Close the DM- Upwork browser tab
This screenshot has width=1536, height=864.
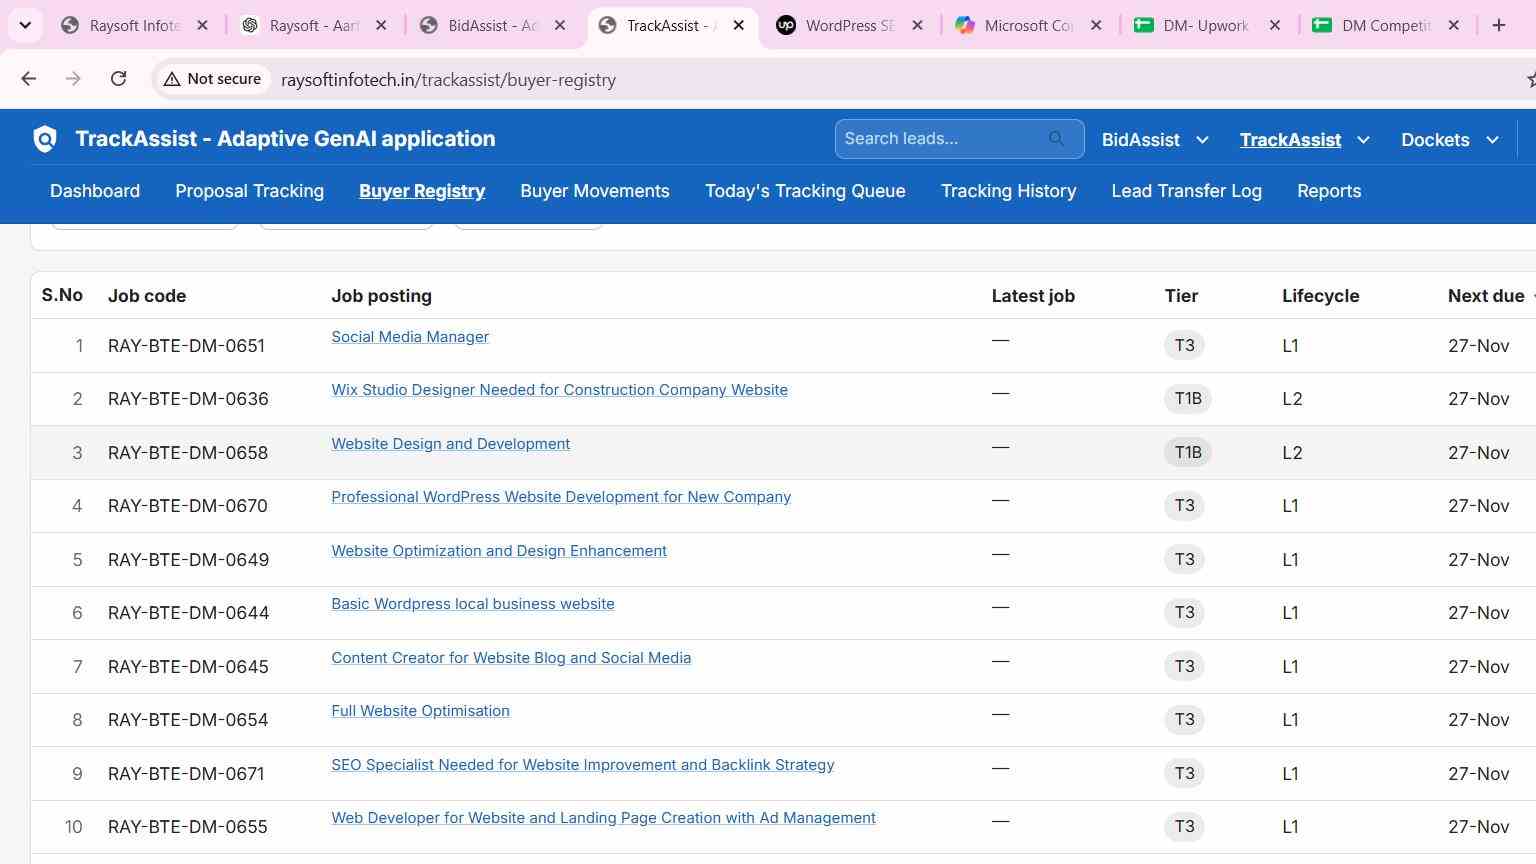pos(1275,26)
